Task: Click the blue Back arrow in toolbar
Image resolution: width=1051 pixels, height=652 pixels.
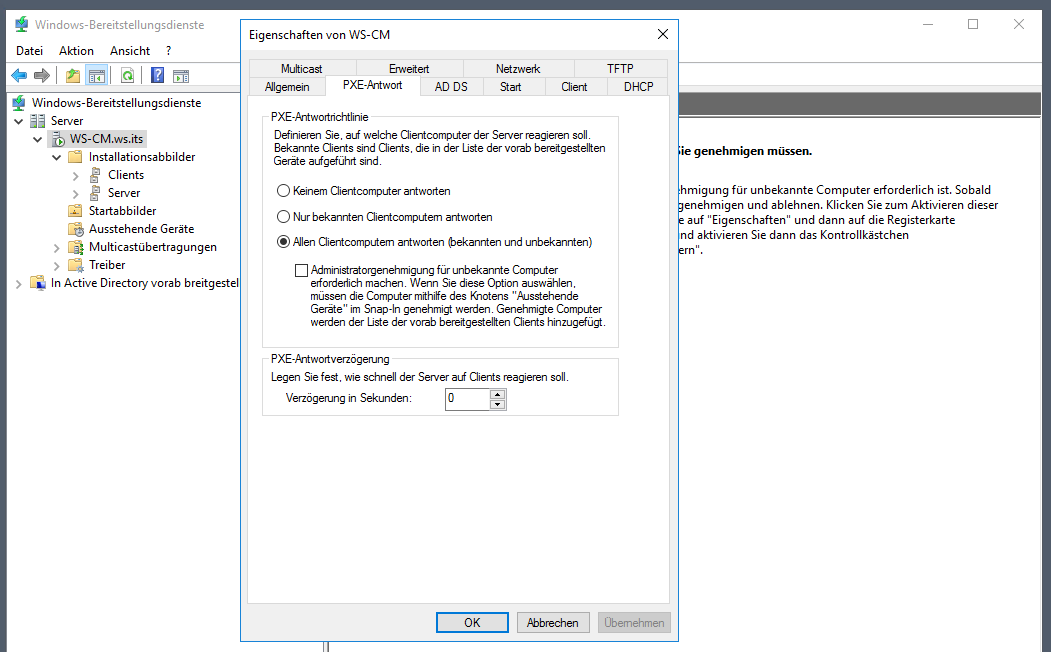Action: (x=19, y=76)
